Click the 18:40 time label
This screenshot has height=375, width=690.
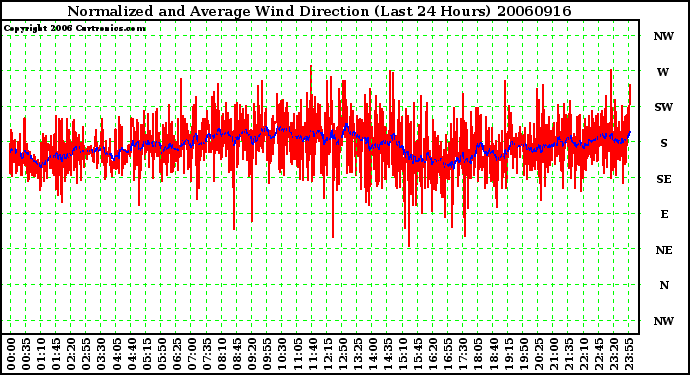click(x=493, y=354)
